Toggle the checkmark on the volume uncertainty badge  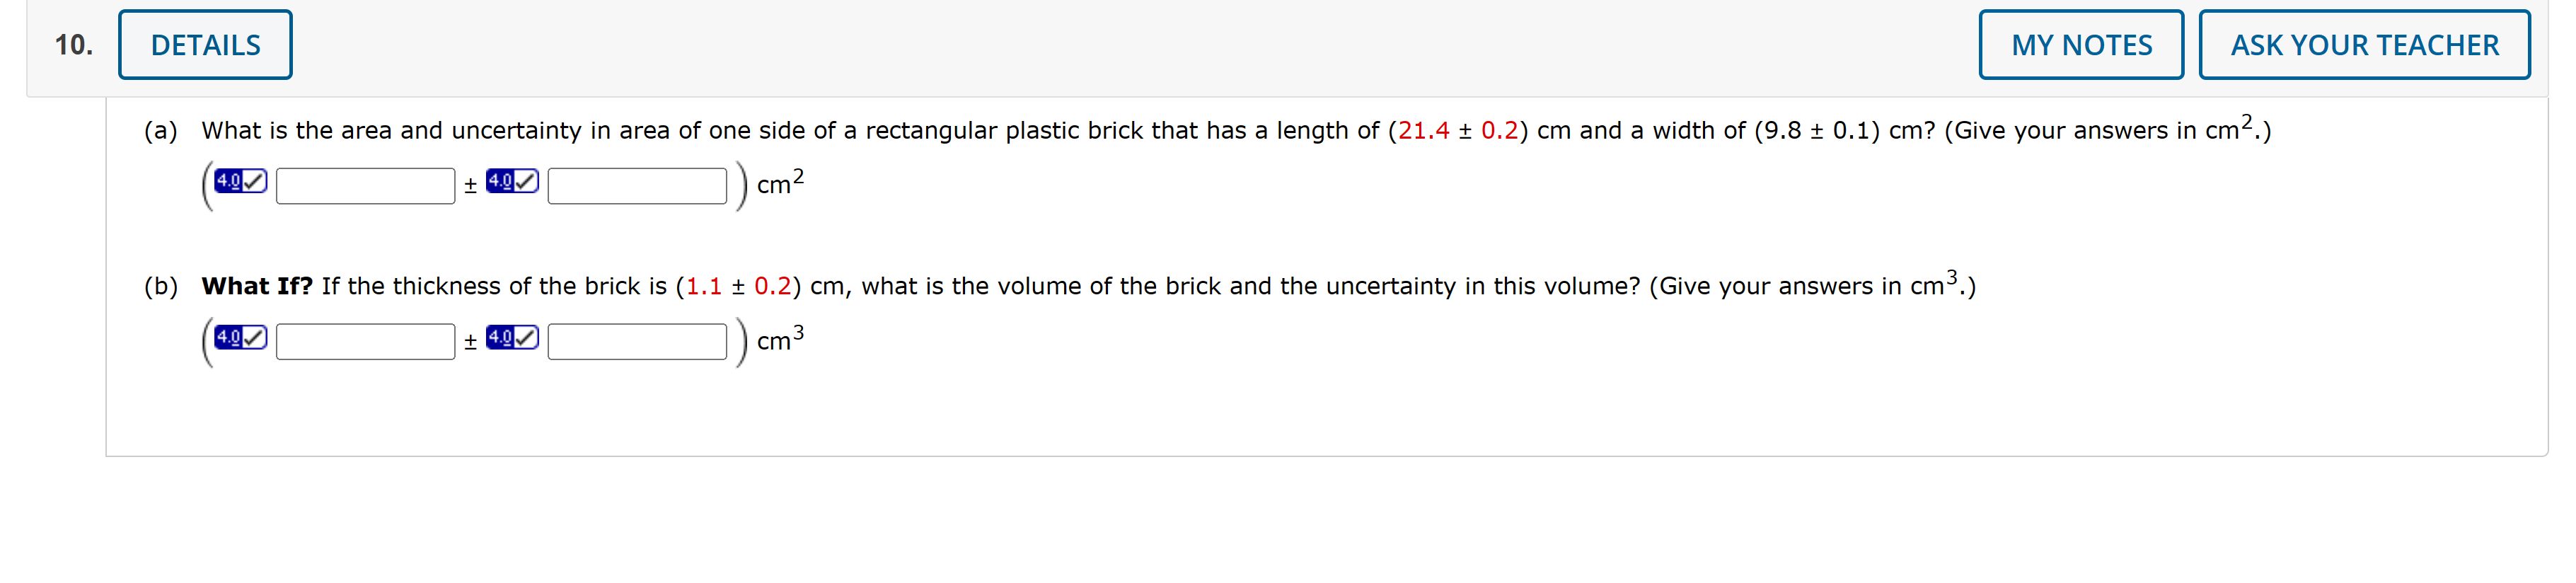pos(525,337)
